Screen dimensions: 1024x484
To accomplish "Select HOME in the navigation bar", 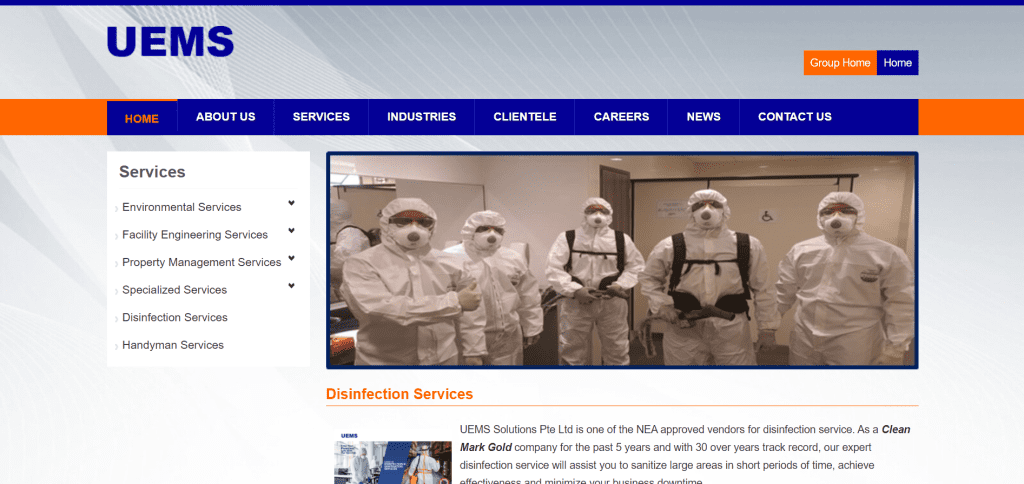I will pyautogui.click(x=142, y=118).
